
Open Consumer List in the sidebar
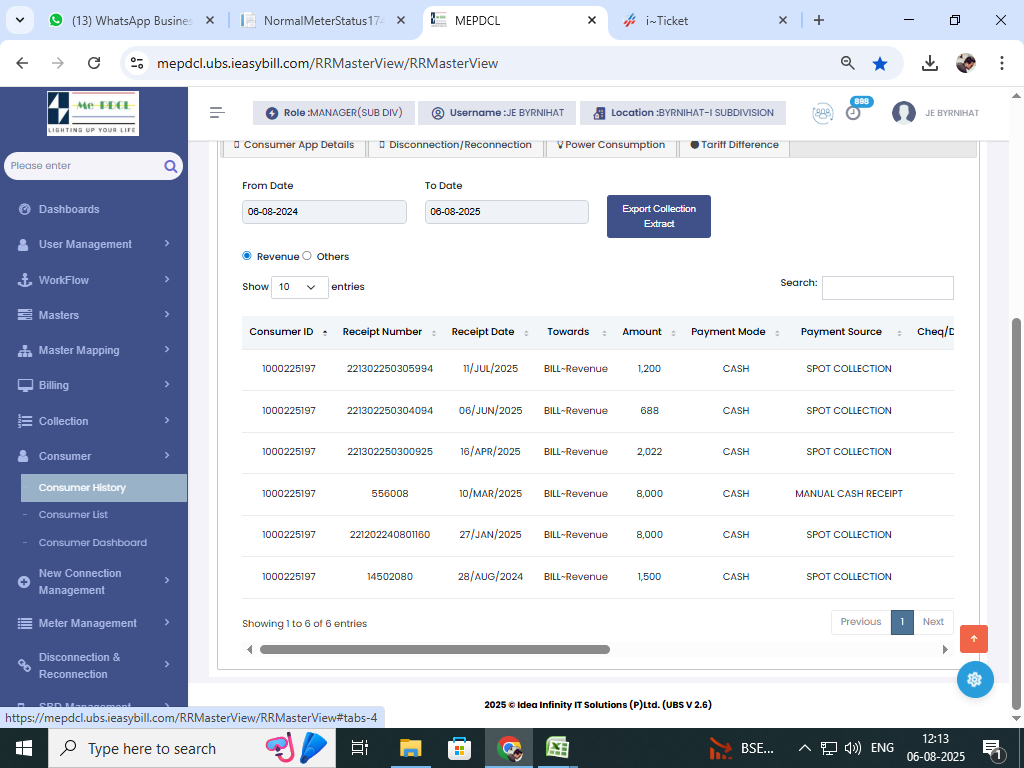tap(73, 515)
